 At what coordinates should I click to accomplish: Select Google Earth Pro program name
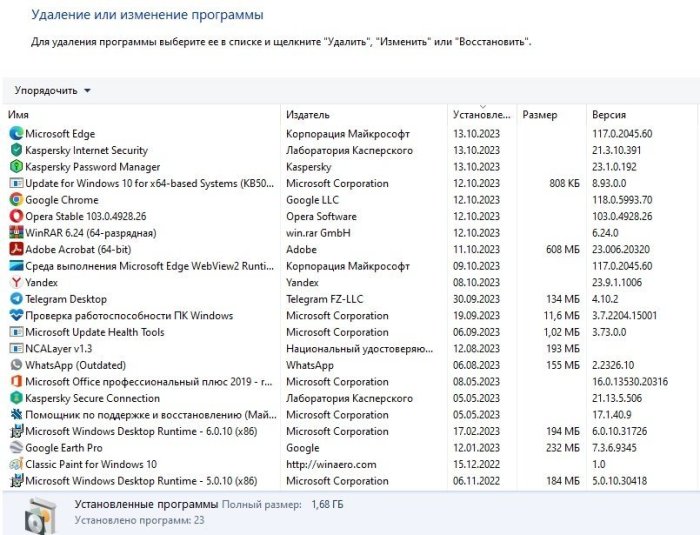(64, 447)
